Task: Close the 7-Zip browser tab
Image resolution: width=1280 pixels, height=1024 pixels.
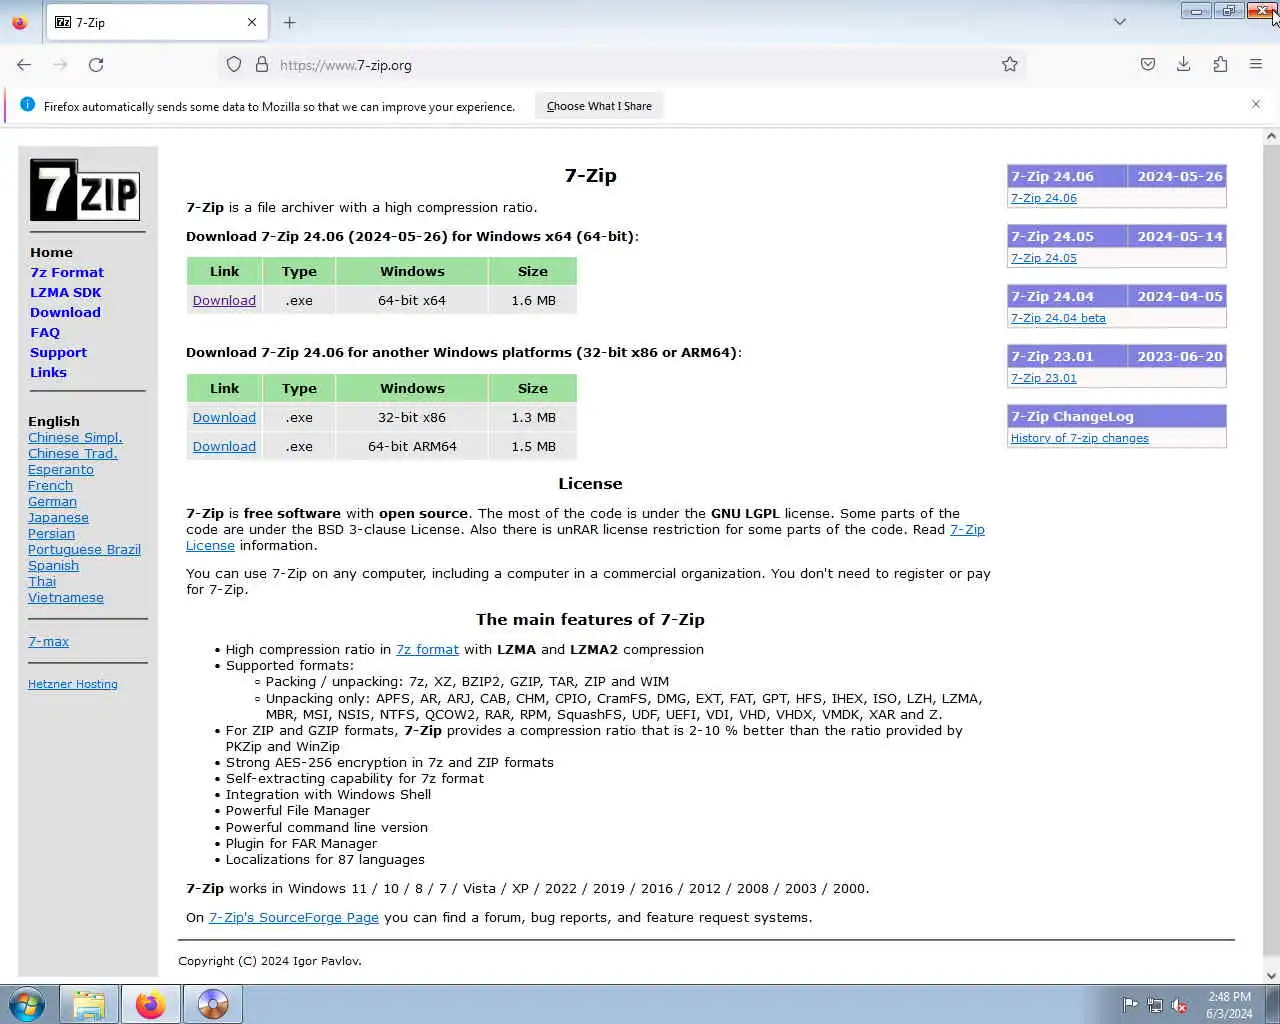Action: [252, 22]
